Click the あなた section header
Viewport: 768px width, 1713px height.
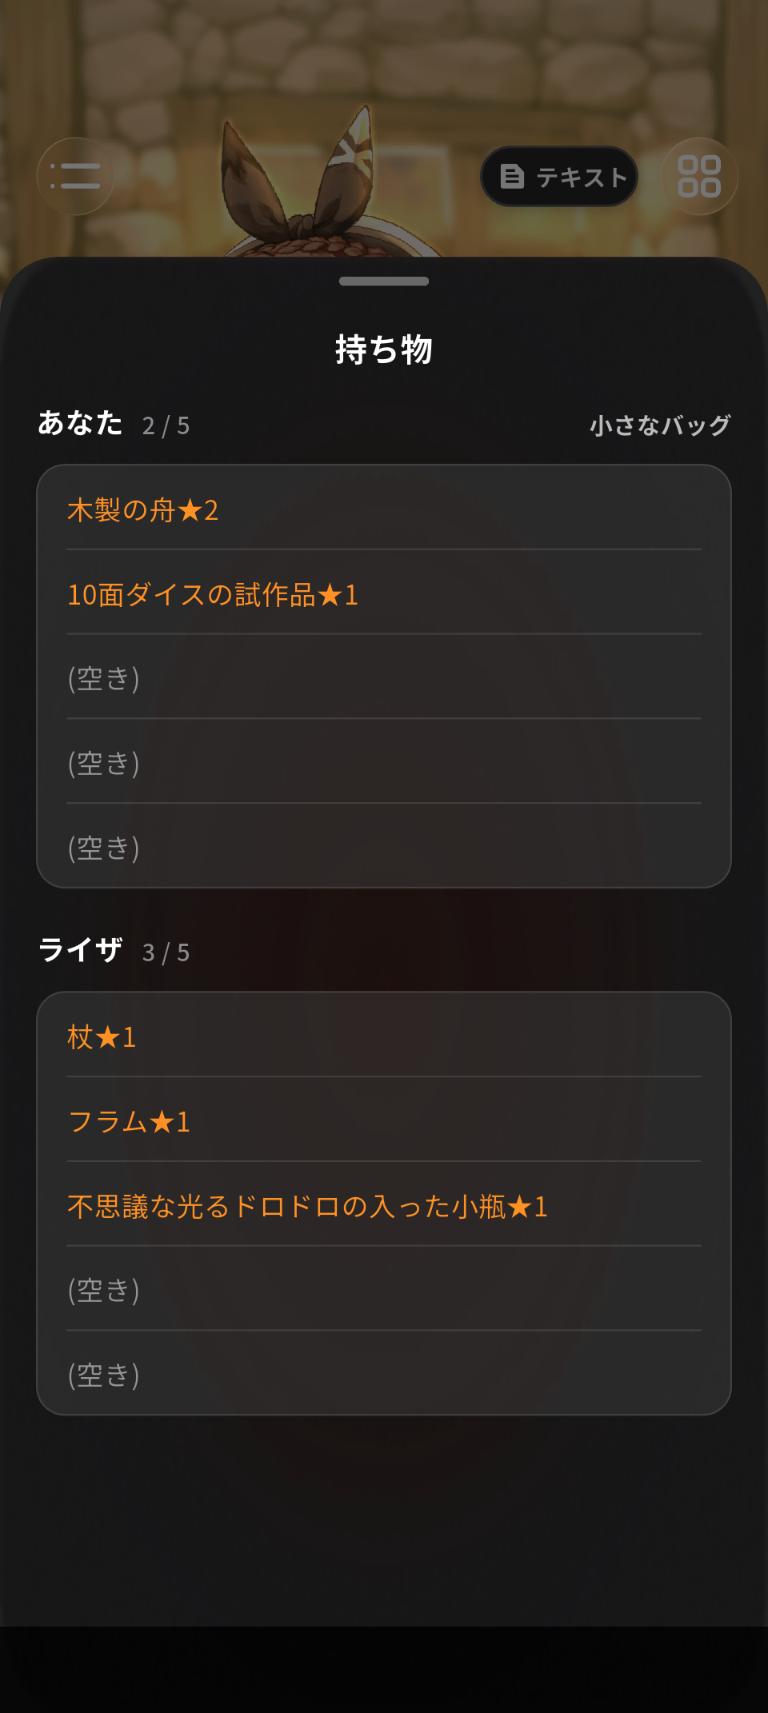pyautogui.click(x=80, y=423)
